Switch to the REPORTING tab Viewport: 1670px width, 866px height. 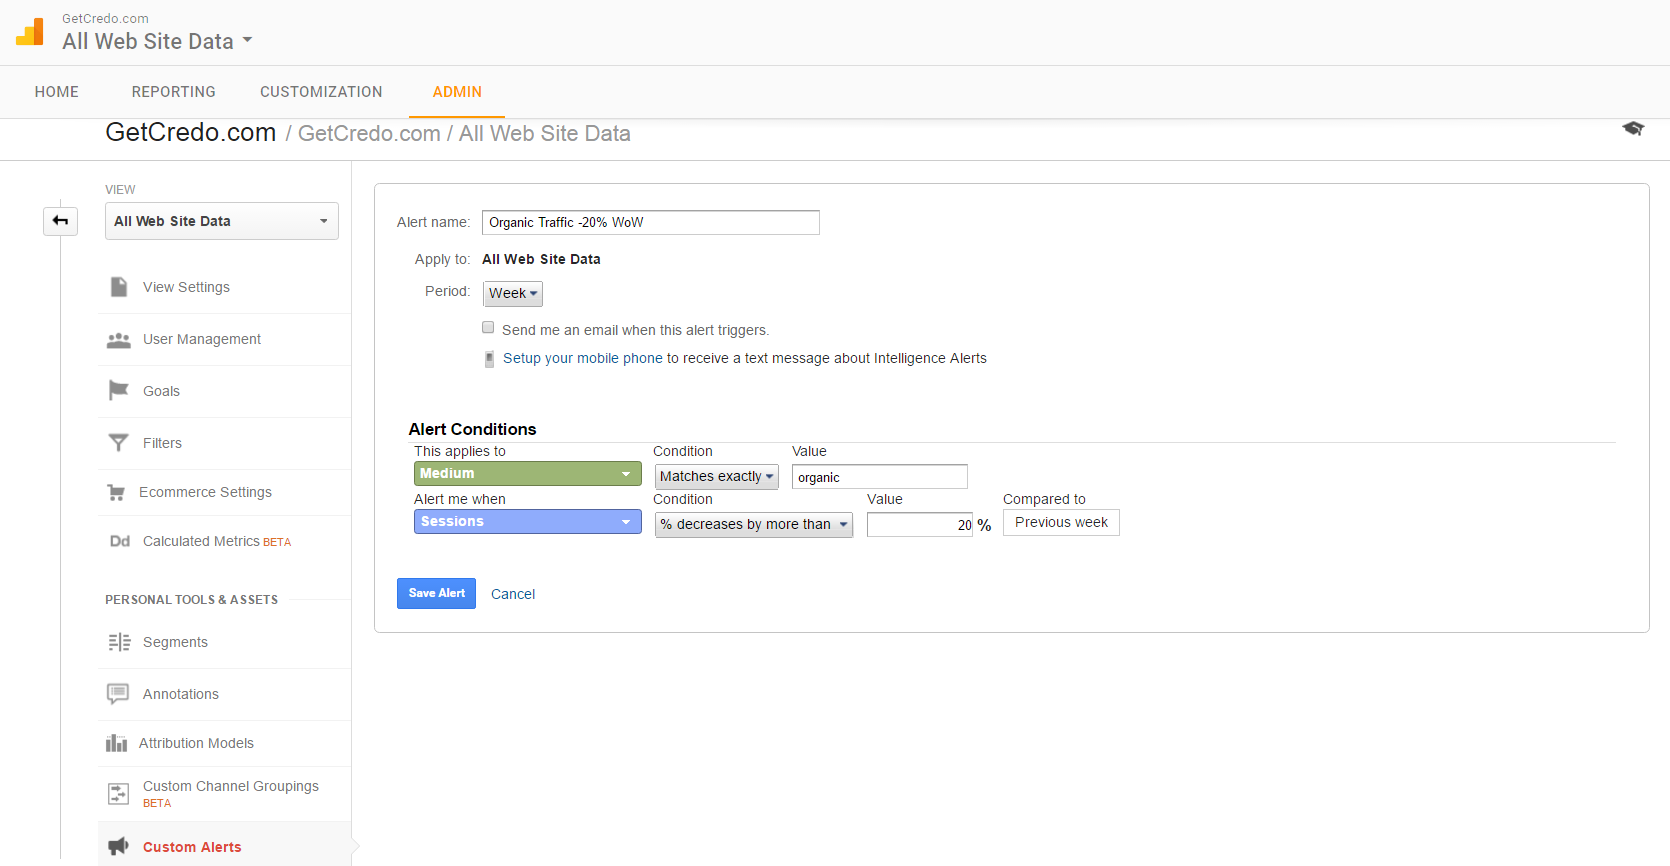click(174, 92)
